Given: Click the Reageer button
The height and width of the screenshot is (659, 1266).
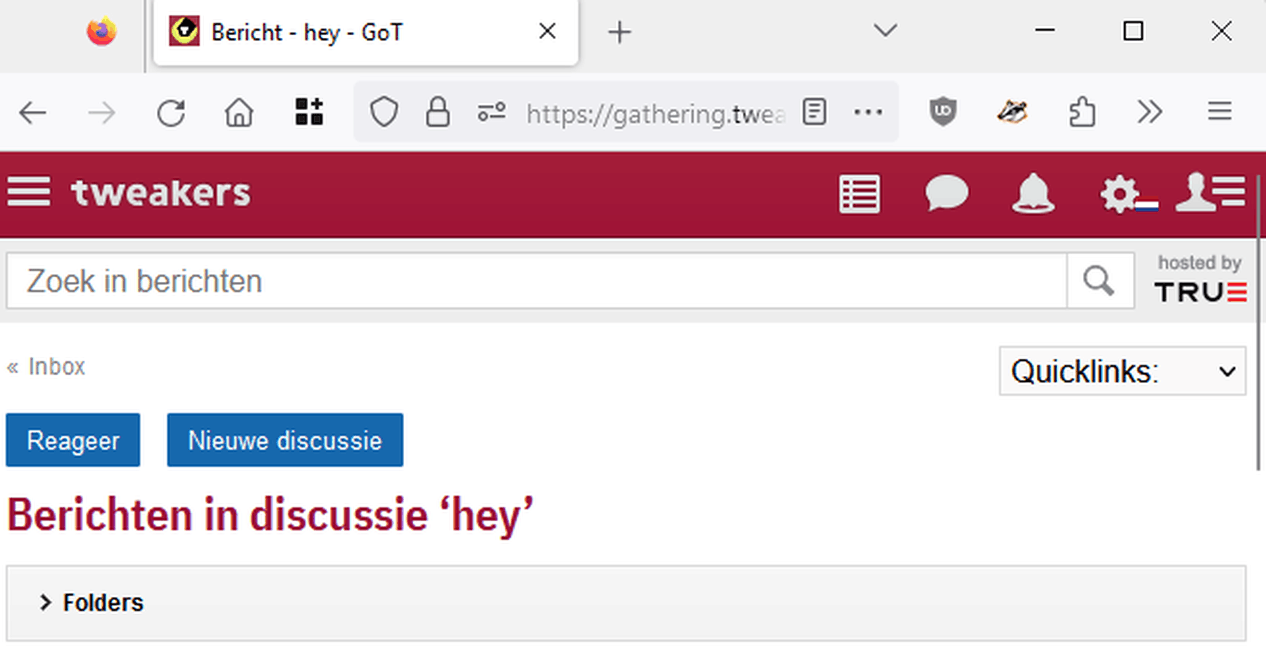Looking at the screenshot, I should click(x=73, y=440).
